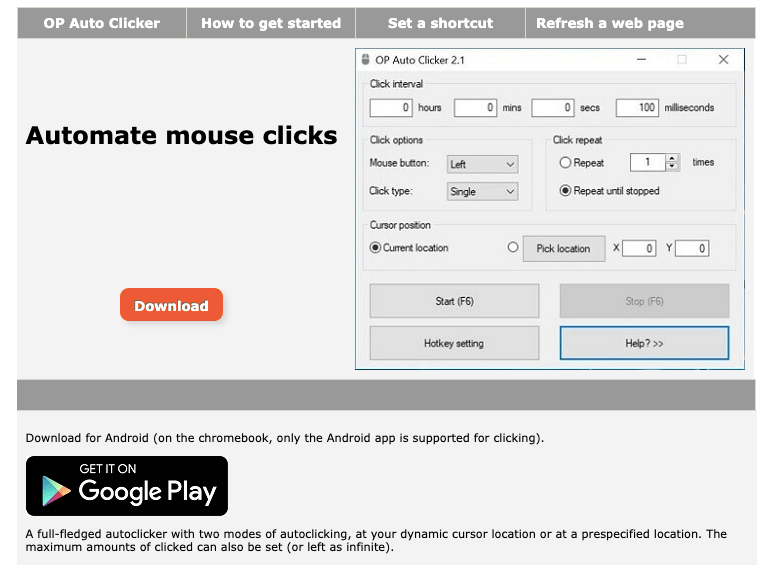Increase repeat times with up arrow

coord(672,158)
